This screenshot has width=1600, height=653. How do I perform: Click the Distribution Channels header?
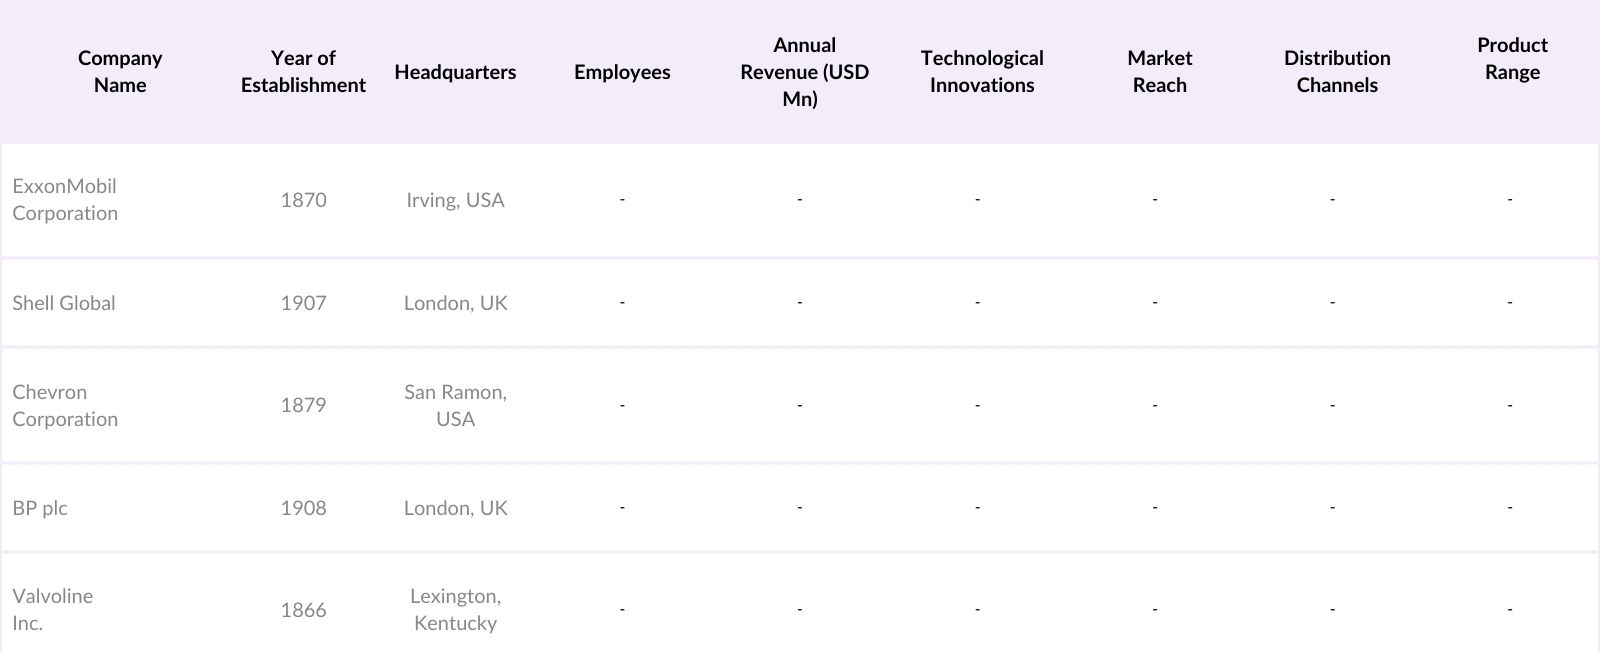point(1336,71)
